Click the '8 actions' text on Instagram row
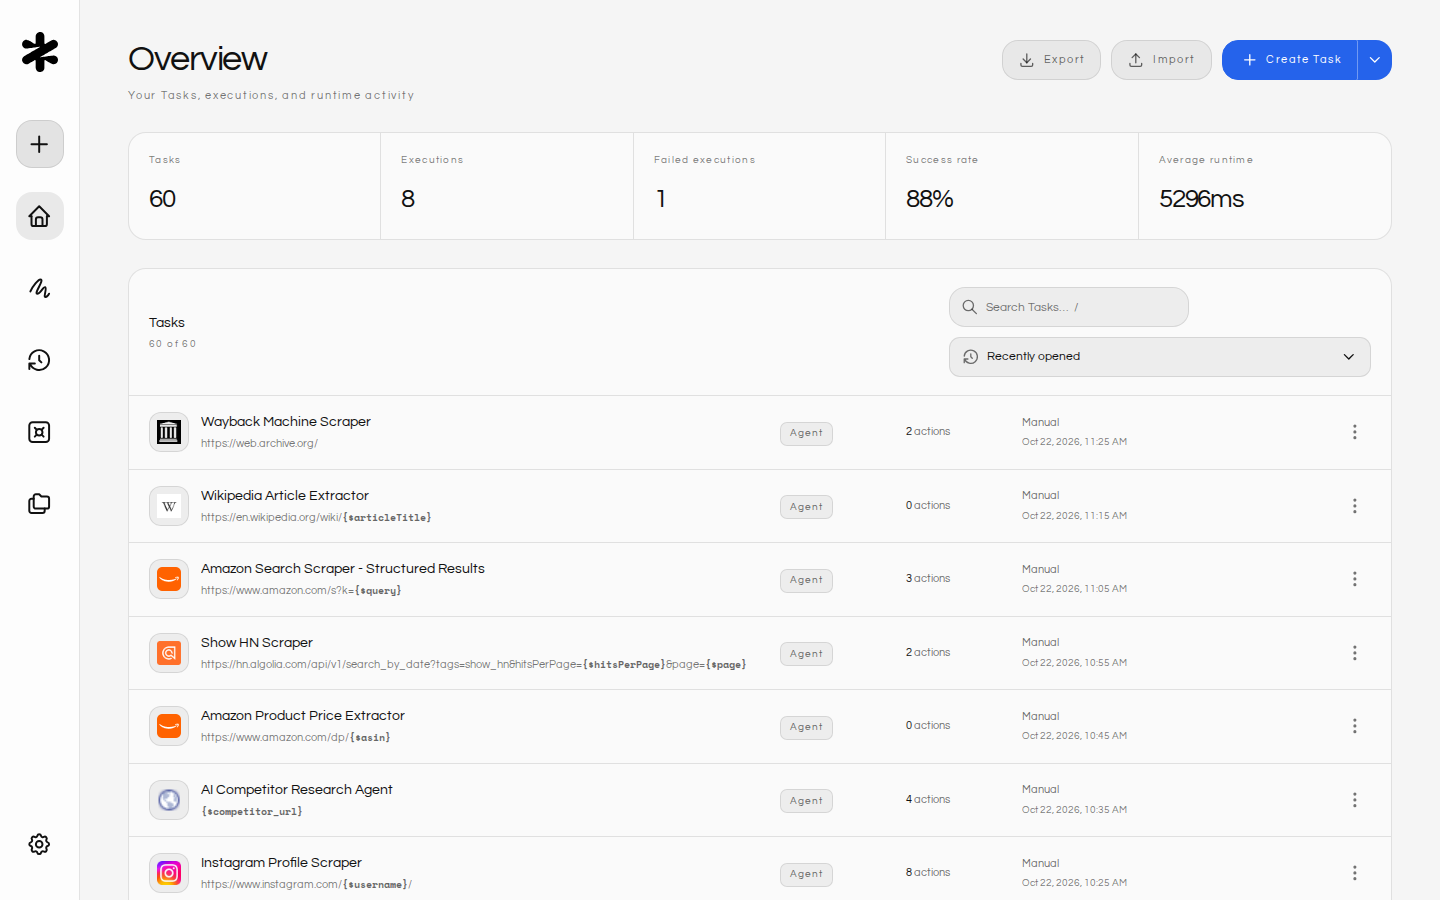The height and width of the screenshot is (900, 1440). [928, 873]
